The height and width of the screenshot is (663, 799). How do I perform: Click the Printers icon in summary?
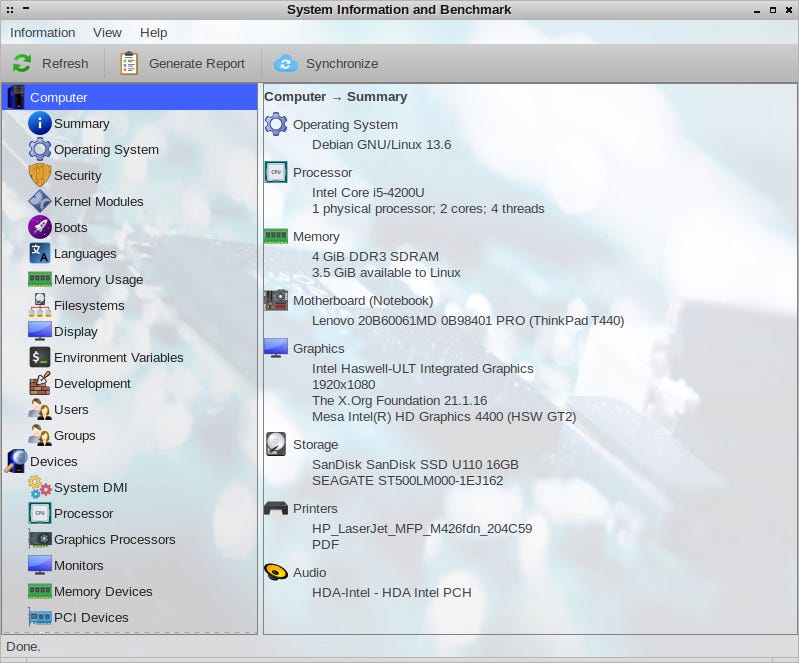pos(276,509)
